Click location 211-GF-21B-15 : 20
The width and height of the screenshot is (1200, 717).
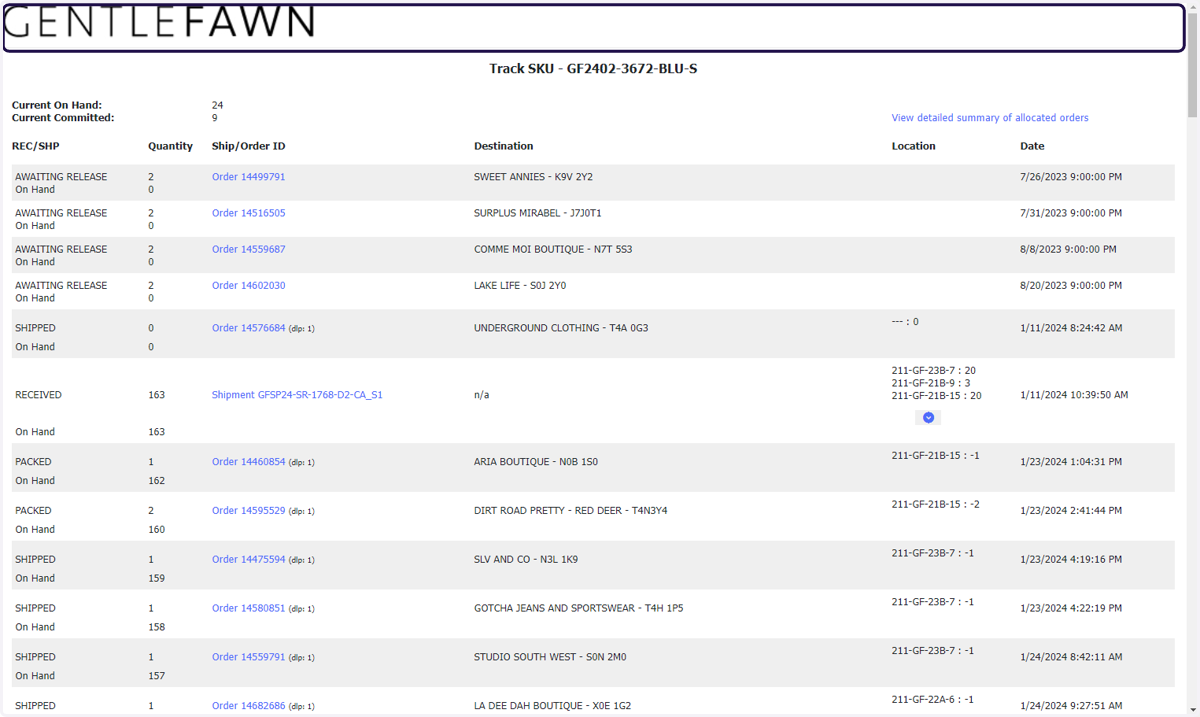(x=937, y=395)
